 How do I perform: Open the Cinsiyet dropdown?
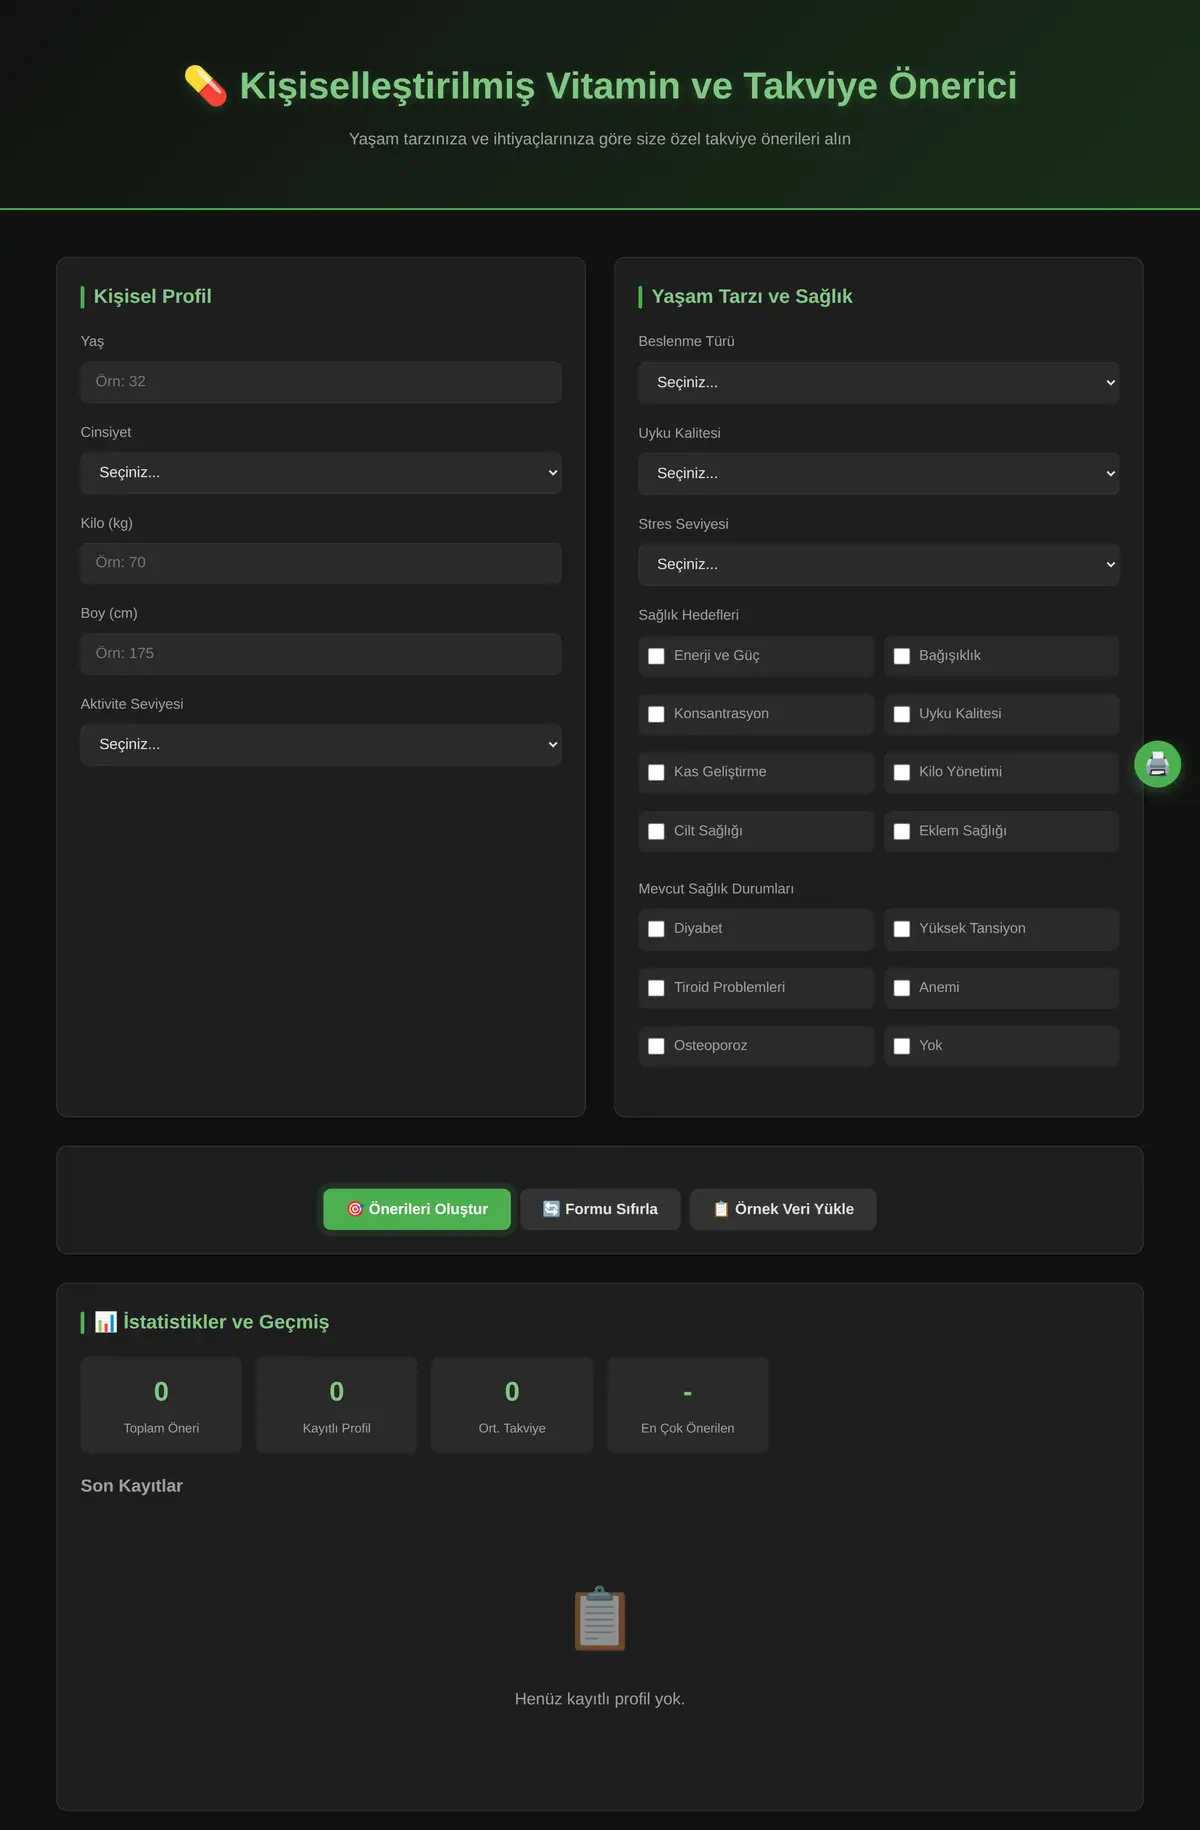coord(321,473)
